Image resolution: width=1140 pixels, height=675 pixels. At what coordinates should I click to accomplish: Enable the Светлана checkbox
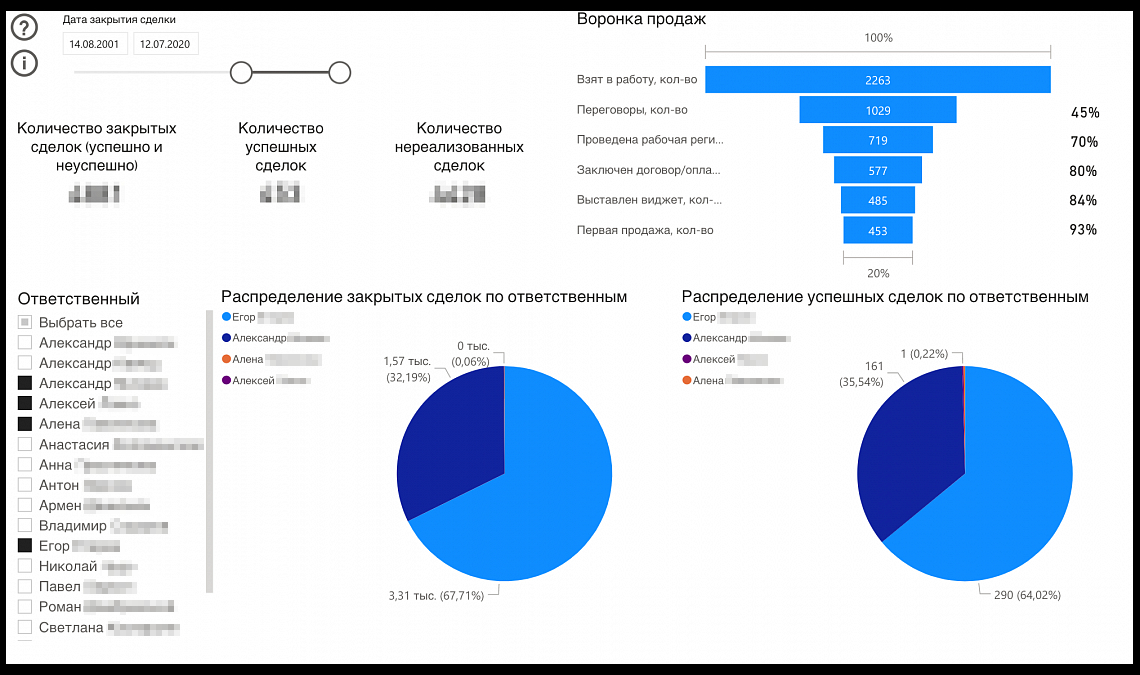25,627
